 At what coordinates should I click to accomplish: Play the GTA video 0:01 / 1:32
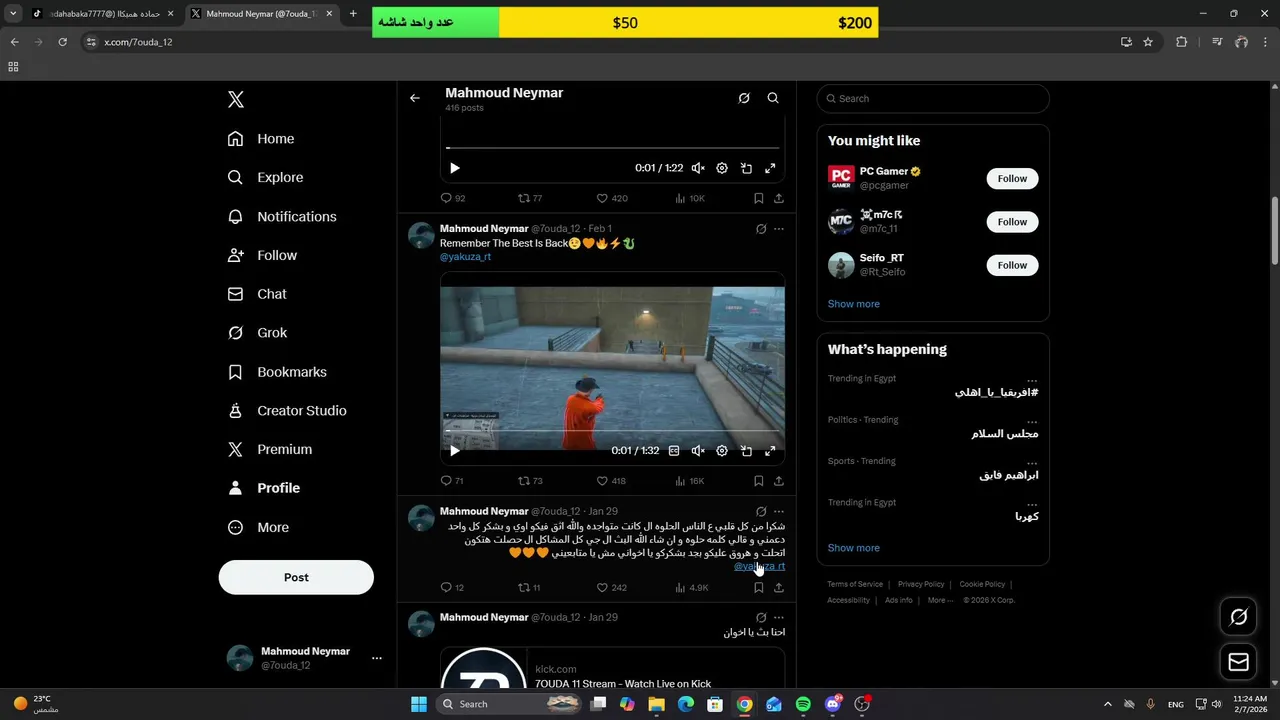[x=455, y=451]
